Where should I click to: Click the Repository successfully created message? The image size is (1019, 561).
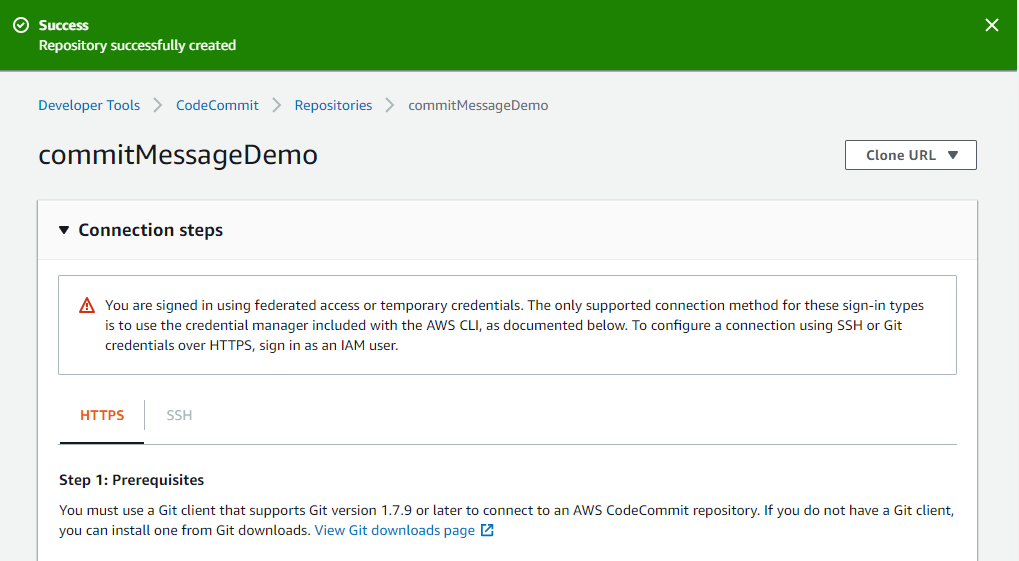click(137, 45)
